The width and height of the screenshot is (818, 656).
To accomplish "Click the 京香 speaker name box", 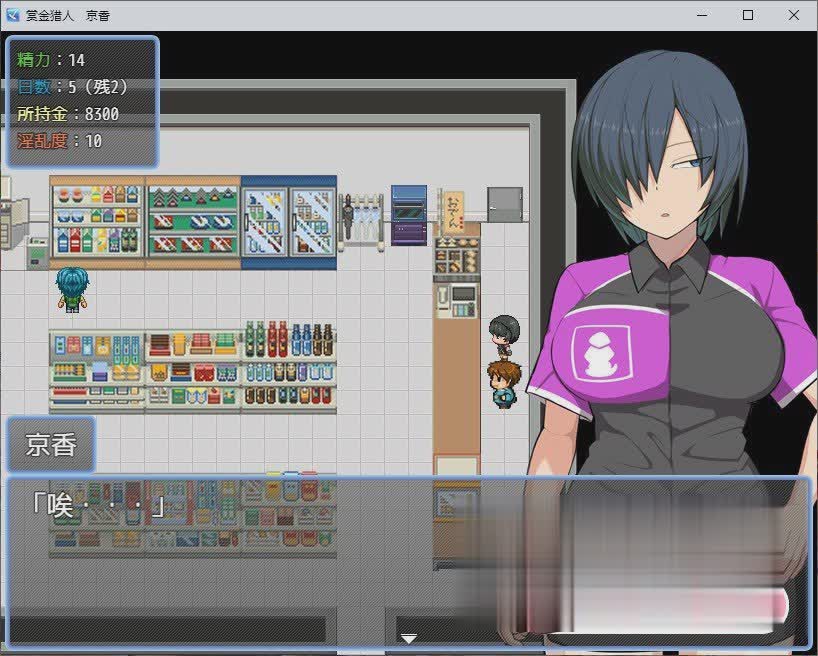I will (51, 445).
